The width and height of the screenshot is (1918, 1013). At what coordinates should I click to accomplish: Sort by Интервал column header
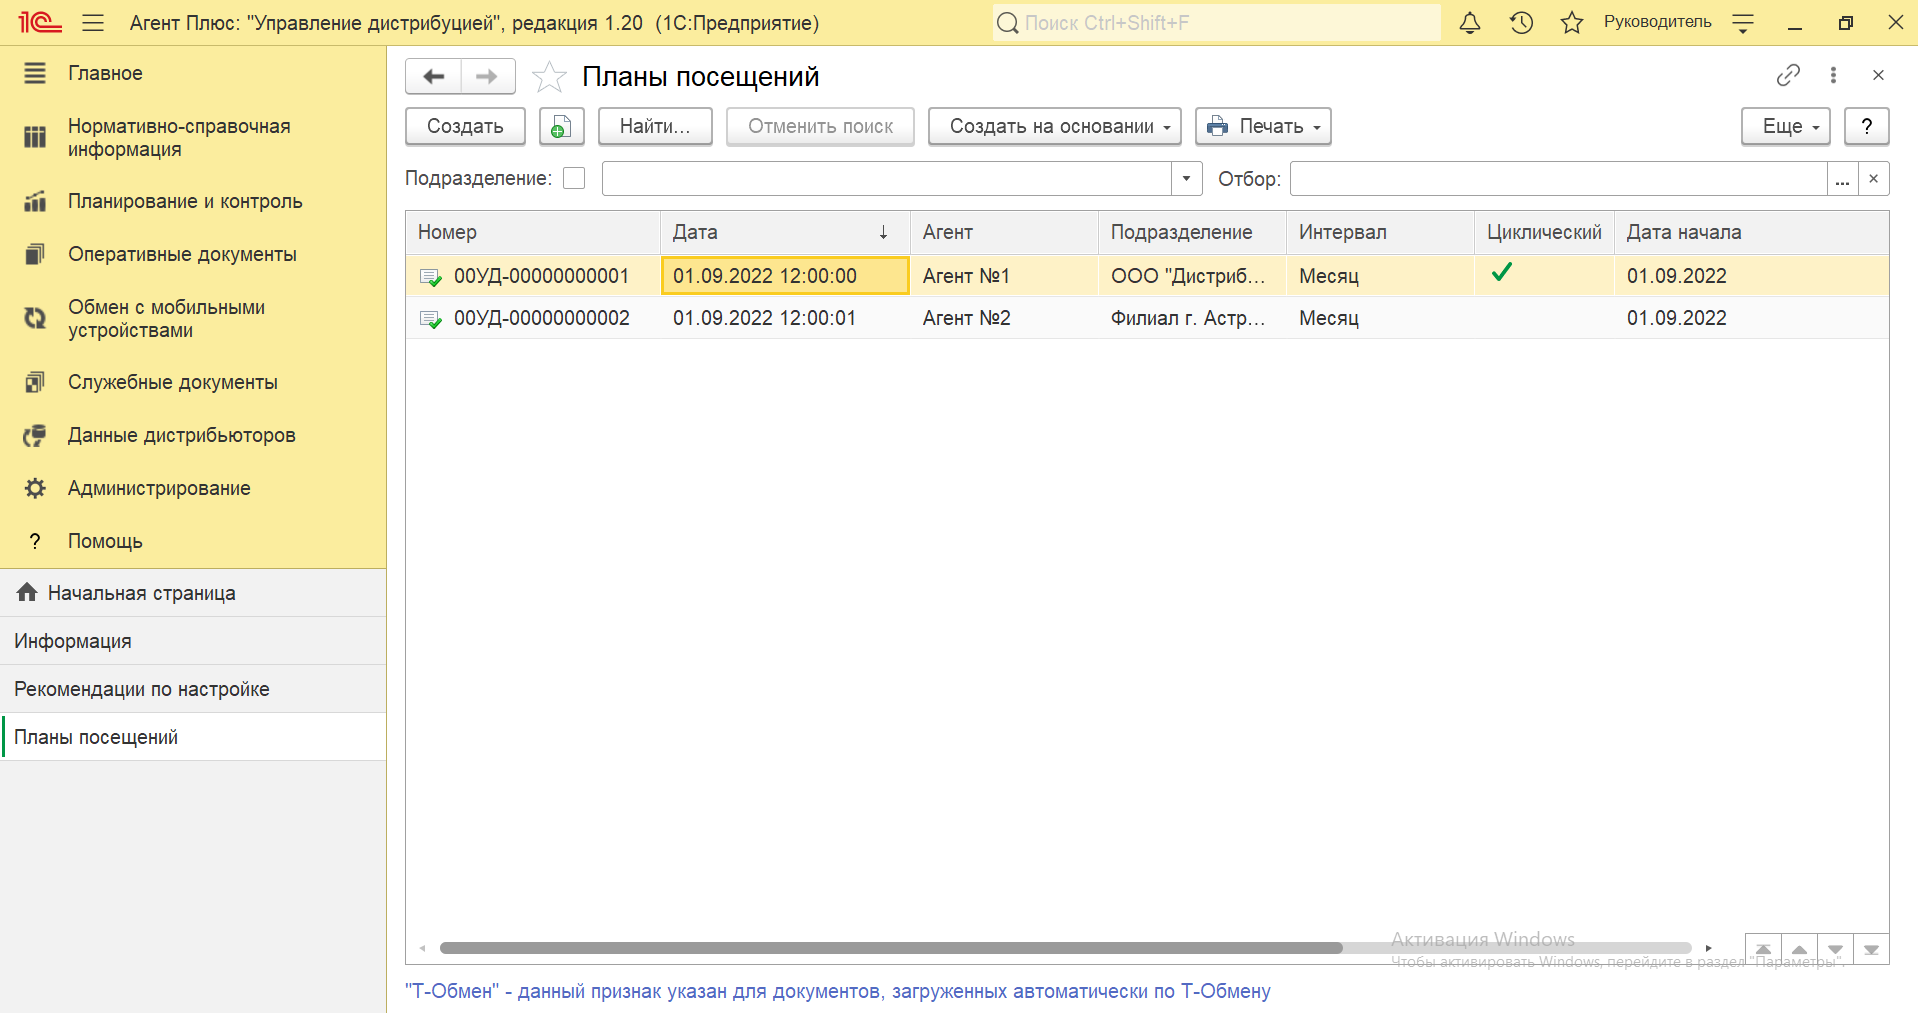1380,232
